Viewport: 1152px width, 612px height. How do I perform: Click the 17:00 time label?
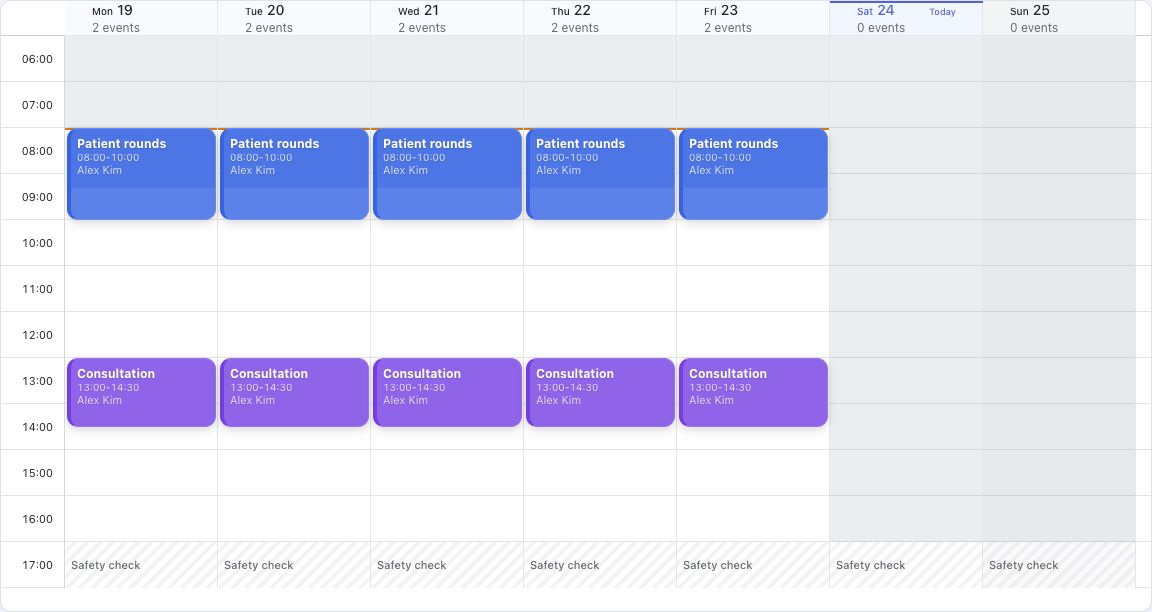click(x=37, y=565)
